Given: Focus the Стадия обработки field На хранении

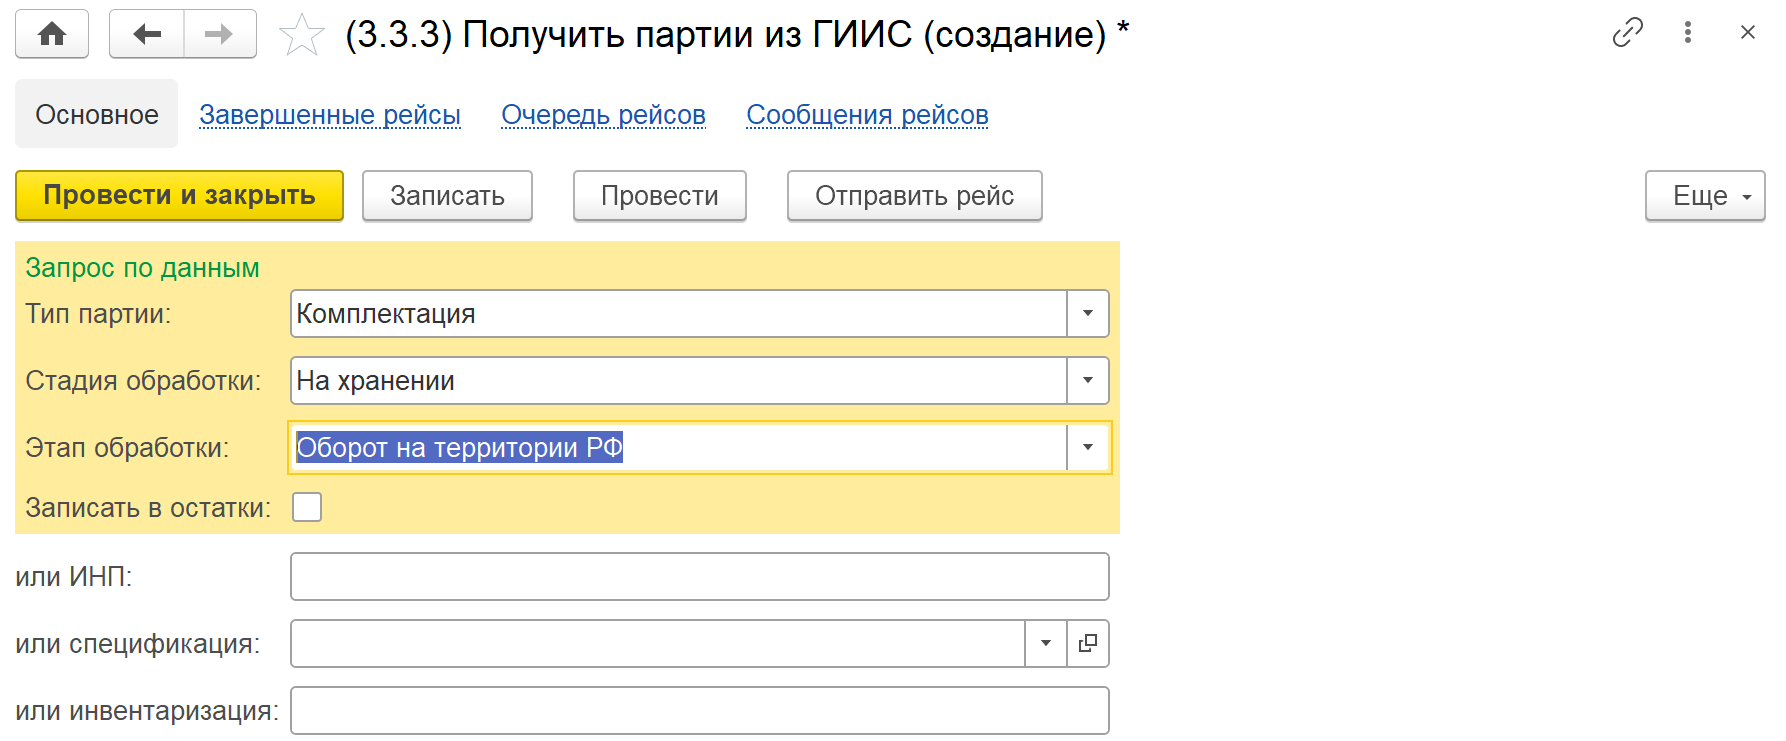Looking at the screenshot, I should 679,380.
